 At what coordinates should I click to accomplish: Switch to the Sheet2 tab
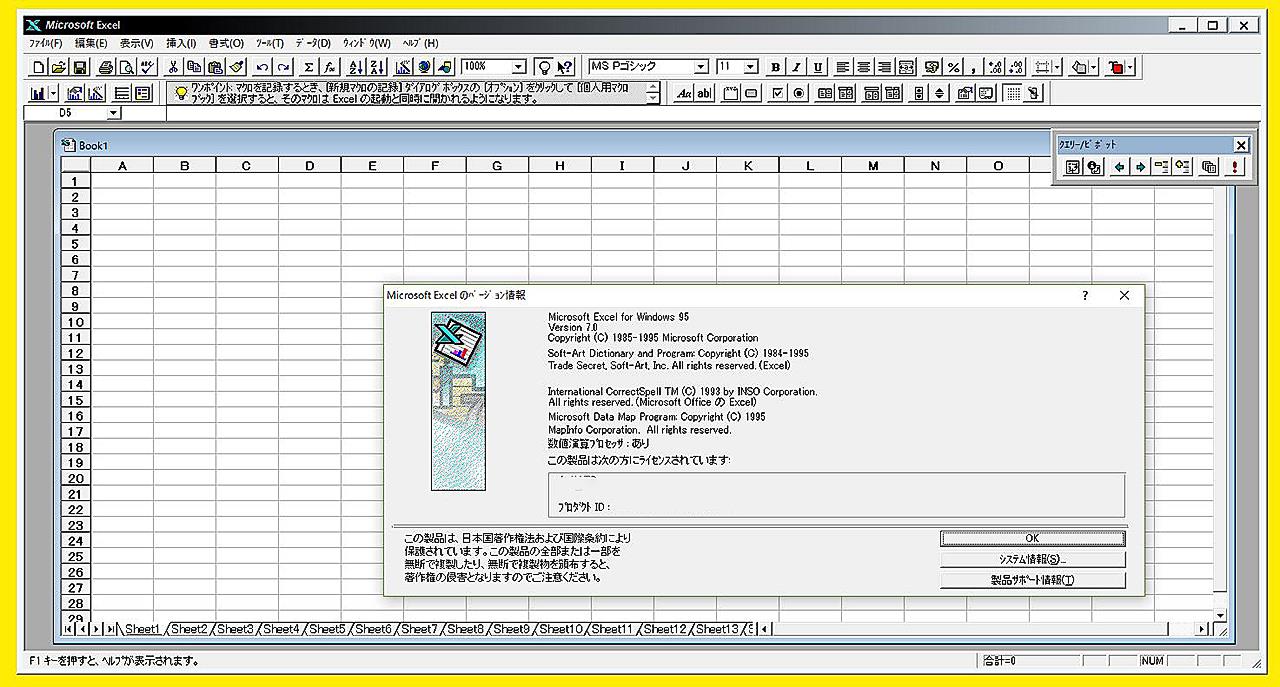tap(189, 629)
